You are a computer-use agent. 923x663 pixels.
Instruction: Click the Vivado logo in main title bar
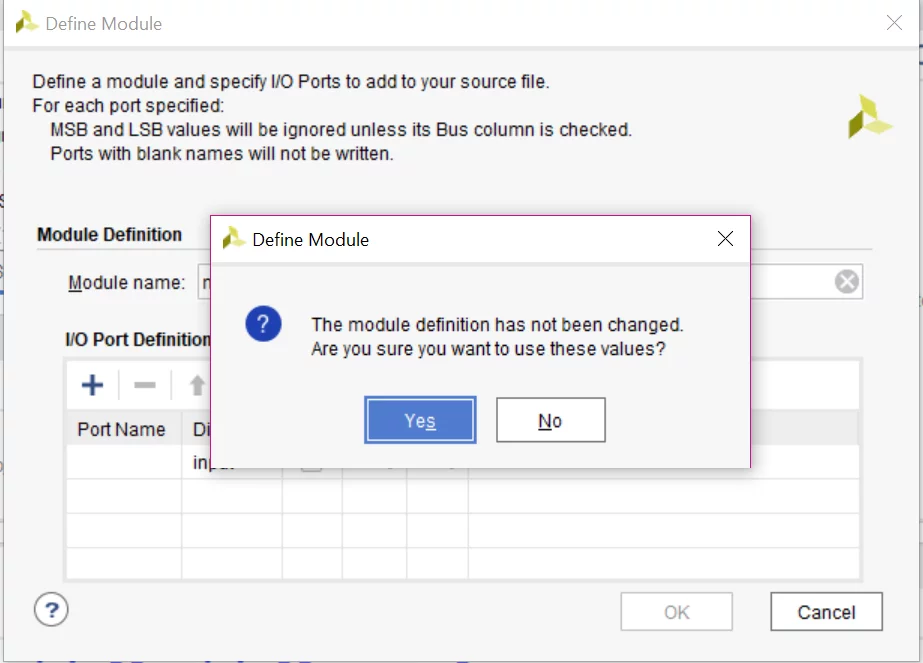tap(27, 22)
